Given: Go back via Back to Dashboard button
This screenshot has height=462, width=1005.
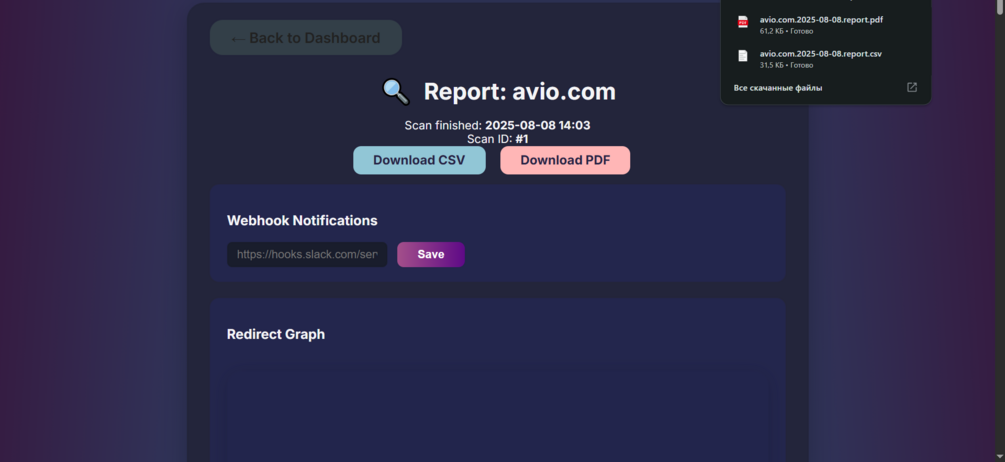Looking at the screenshot, I should click(306, 38).
